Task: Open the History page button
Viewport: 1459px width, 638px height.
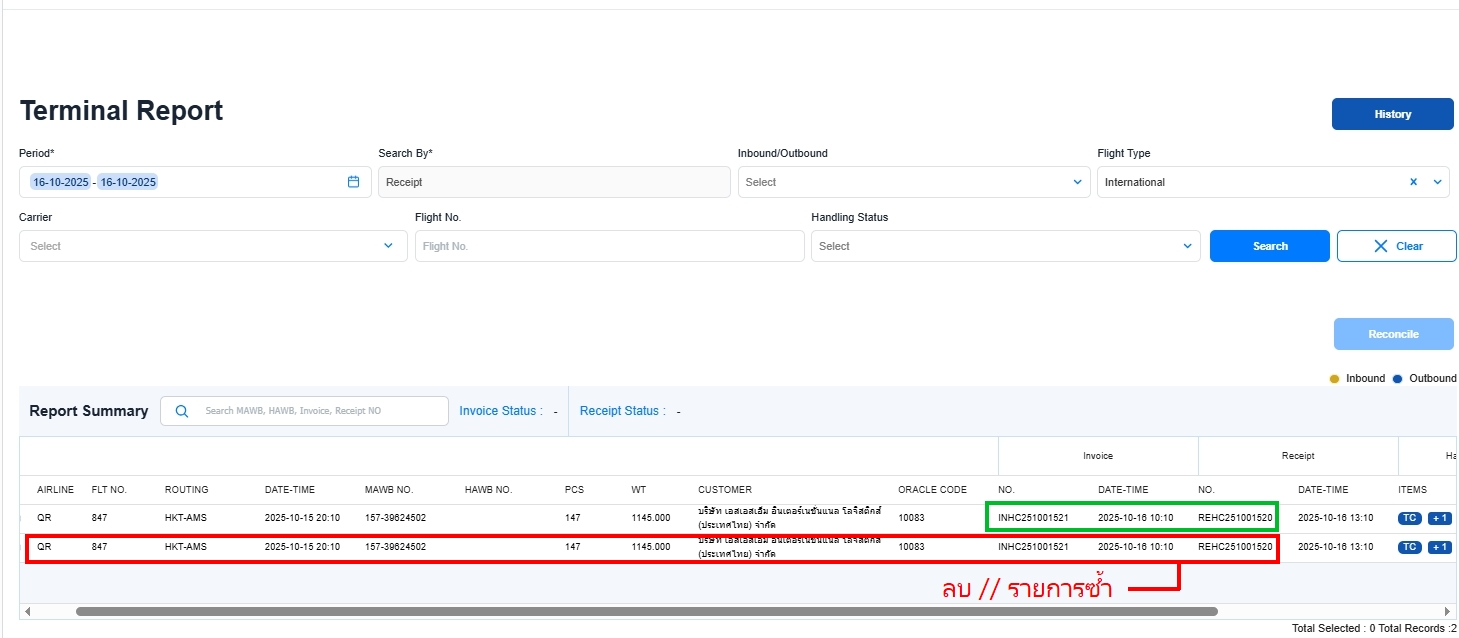Action: 1392,114
